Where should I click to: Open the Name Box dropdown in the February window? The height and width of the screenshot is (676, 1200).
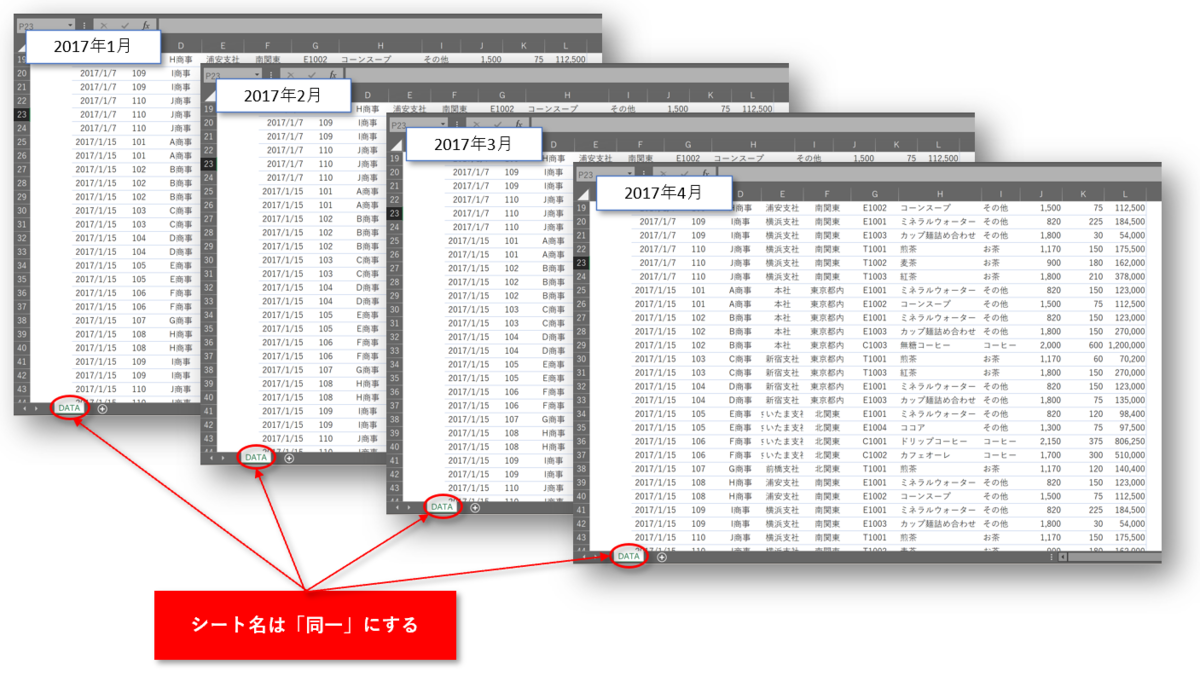pos(257,75)
